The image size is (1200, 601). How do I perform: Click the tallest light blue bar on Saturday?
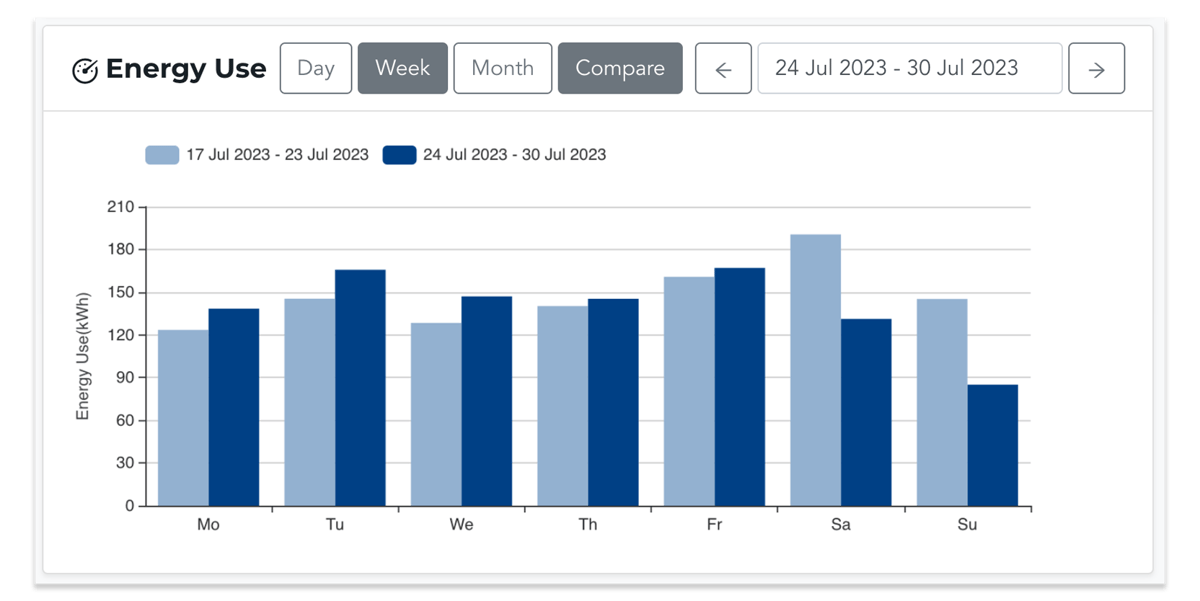816,370
